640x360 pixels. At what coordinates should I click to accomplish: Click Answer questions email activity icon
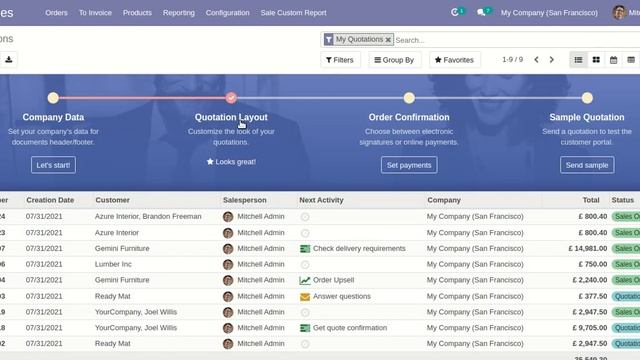pos(305,297)
